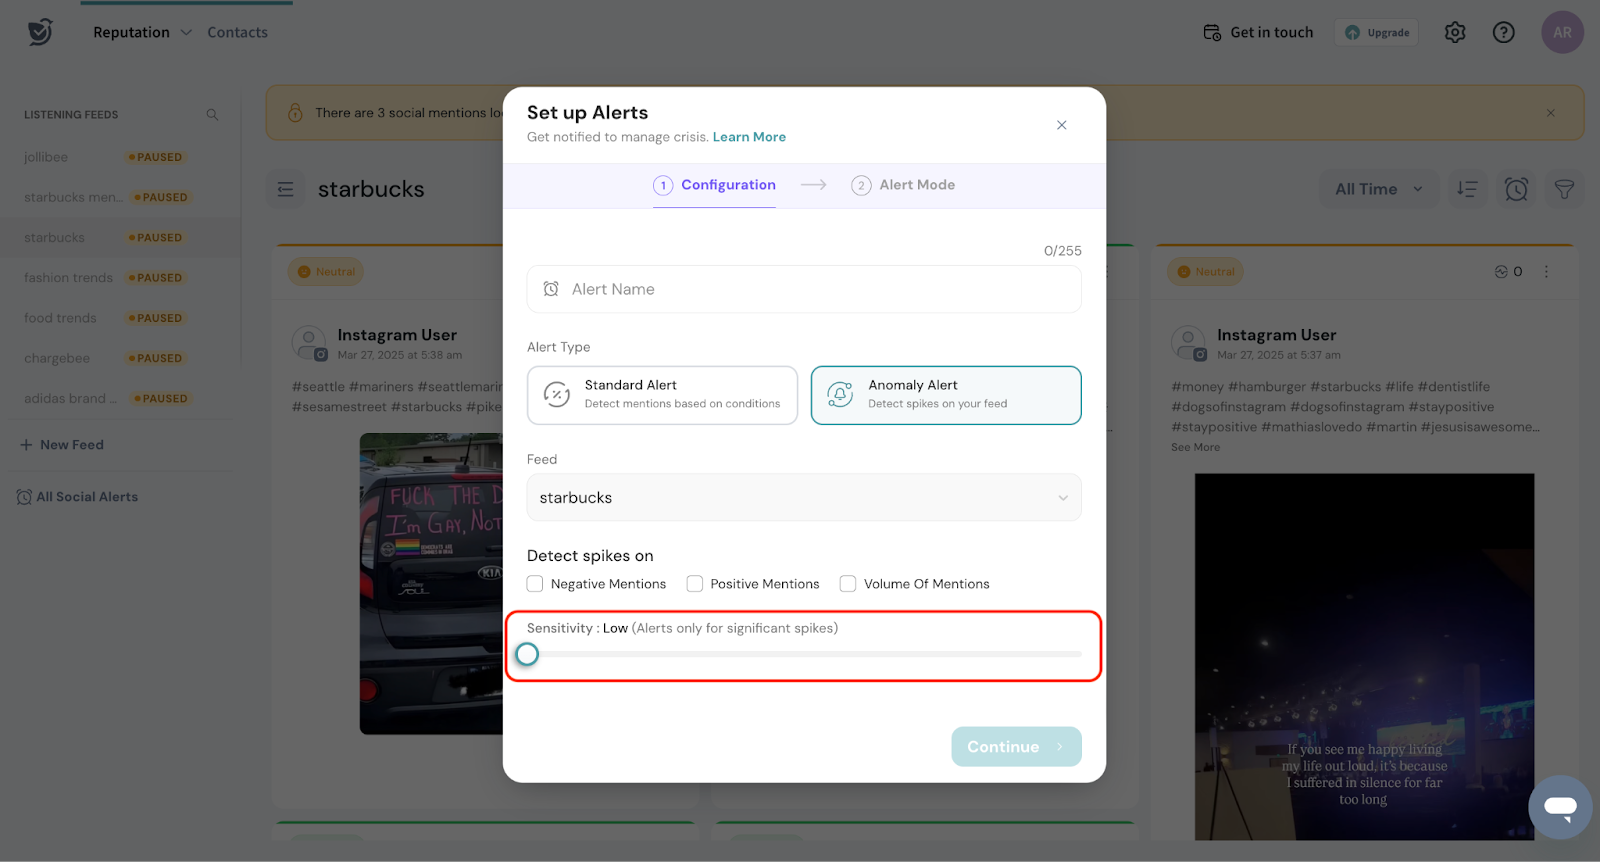The image size is (1600, 862).
Task: Click the AR profile avatar
Action: point(1562,33)
